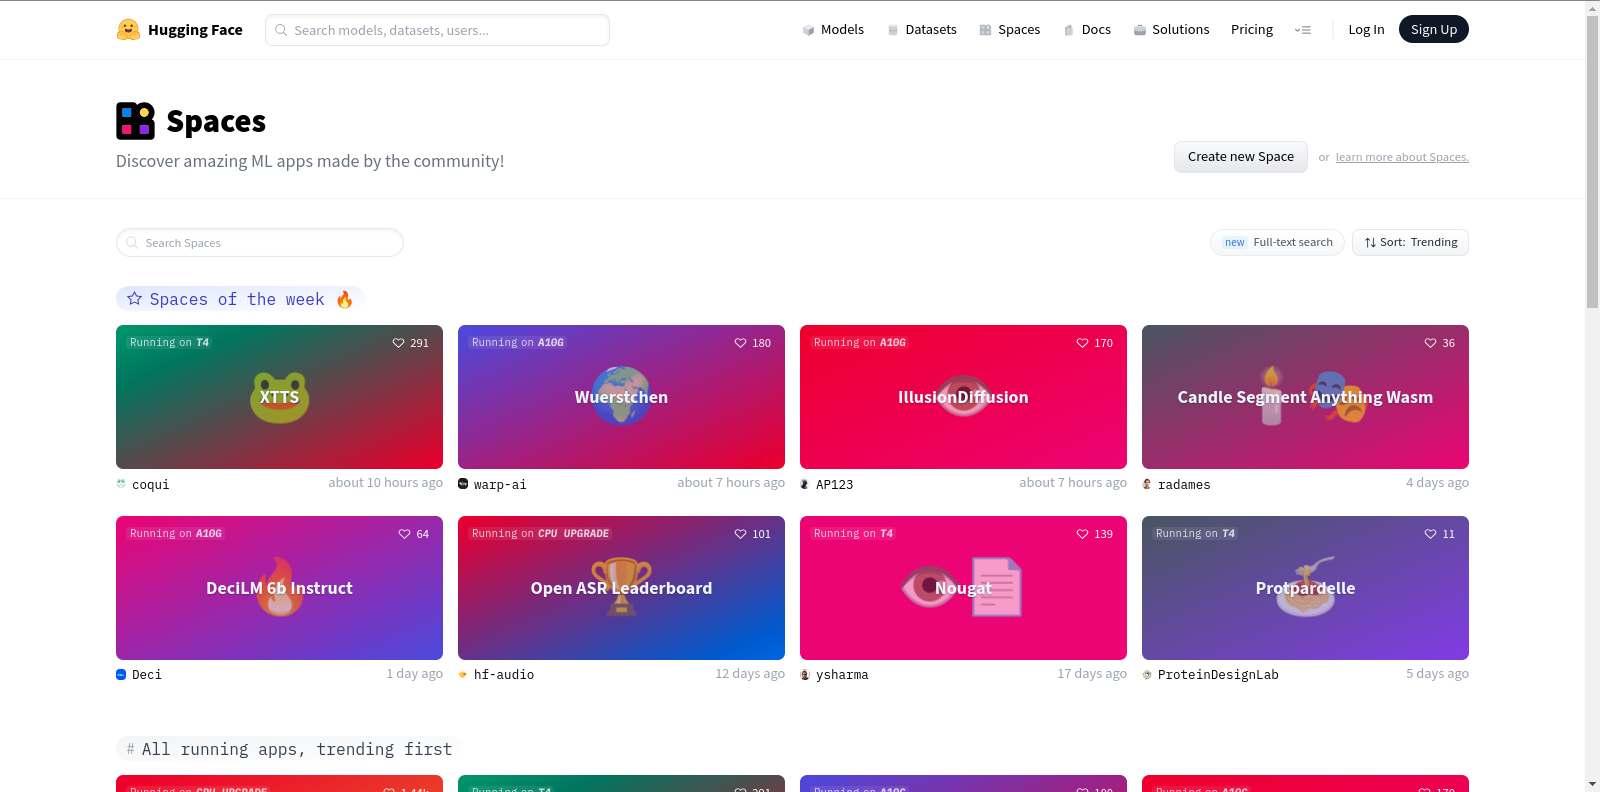Viewport: 1600px width, 792px height.
Task: Click 'All running apps, trending first' heading
Action: (x=297, y=749)
